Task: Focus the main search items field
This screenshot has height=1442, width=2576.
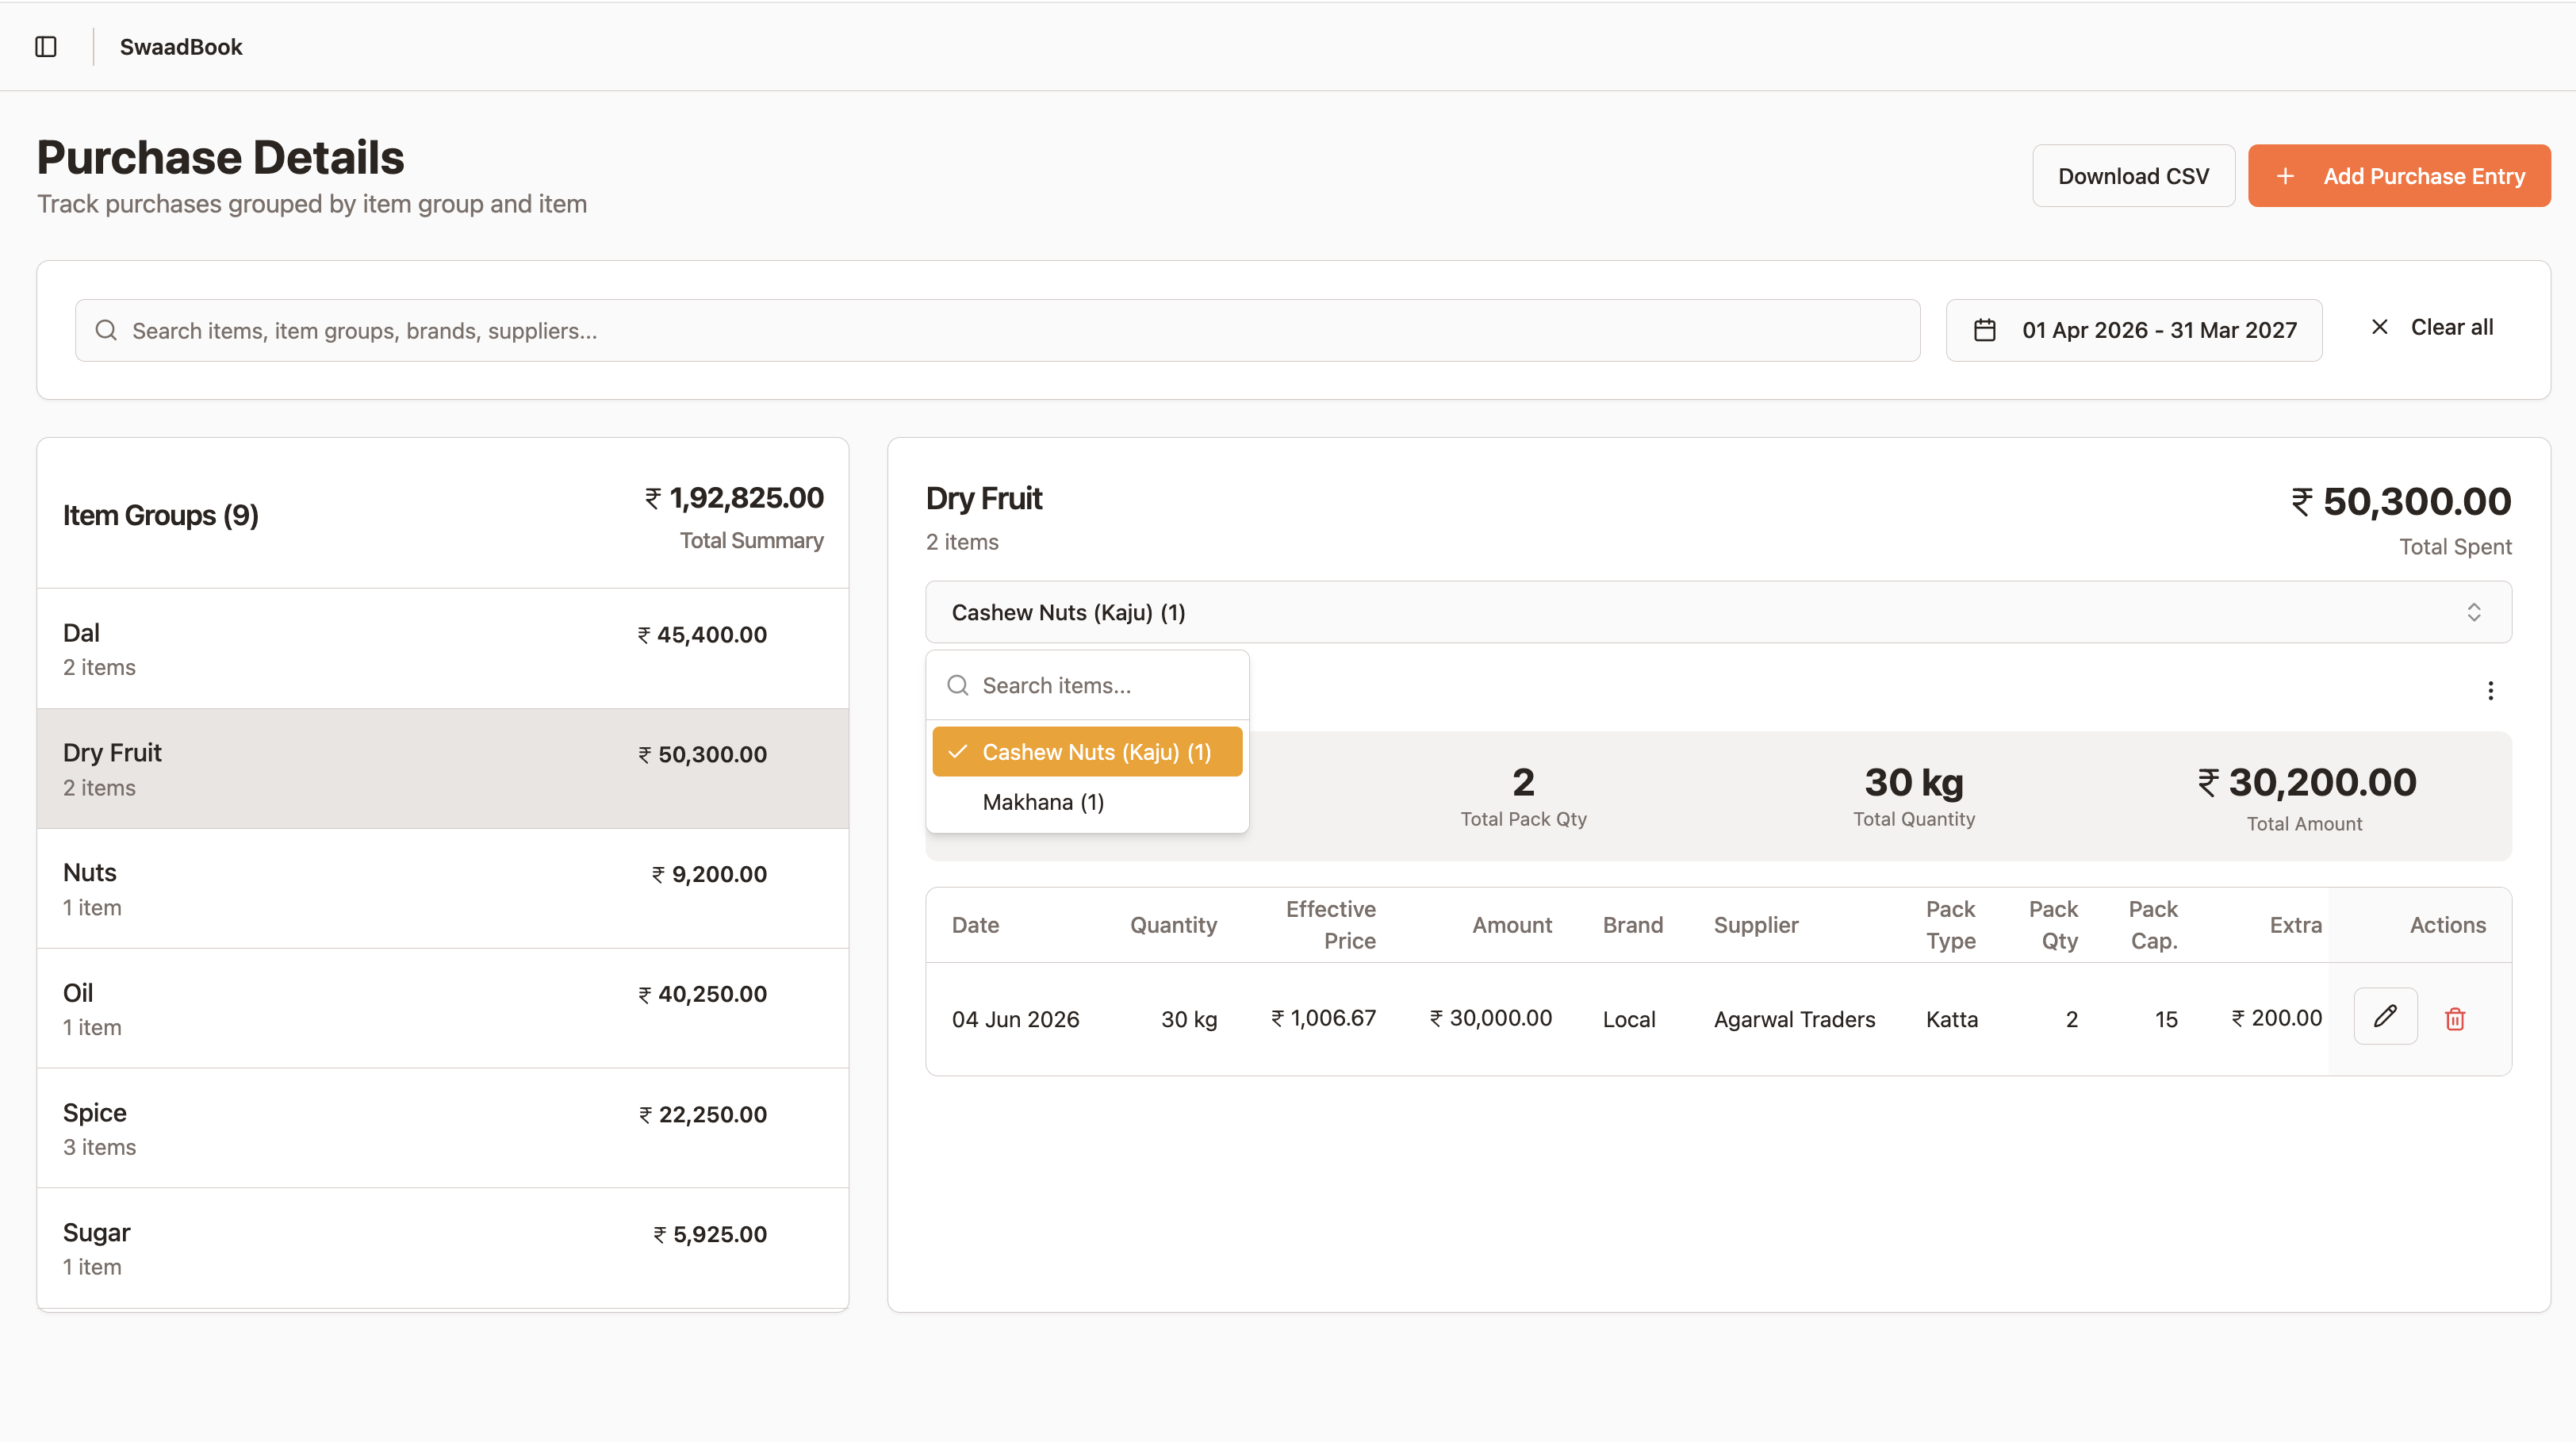Action: tap(997, 330)
